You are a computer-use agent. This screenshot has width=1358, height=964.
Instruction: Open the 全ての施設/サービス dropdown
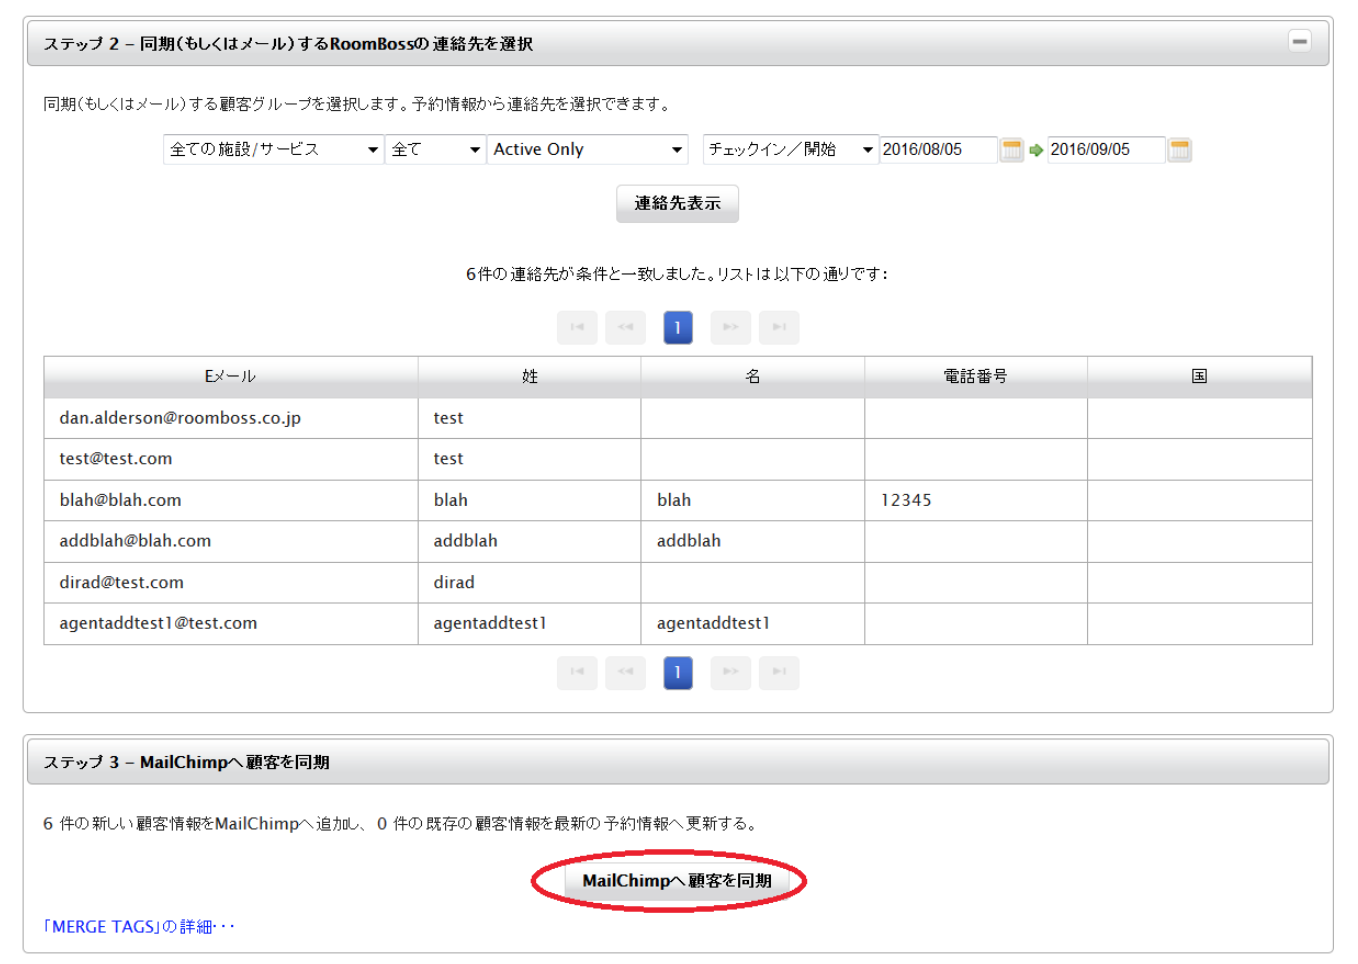pyautogui.click(x=273, y=150)
